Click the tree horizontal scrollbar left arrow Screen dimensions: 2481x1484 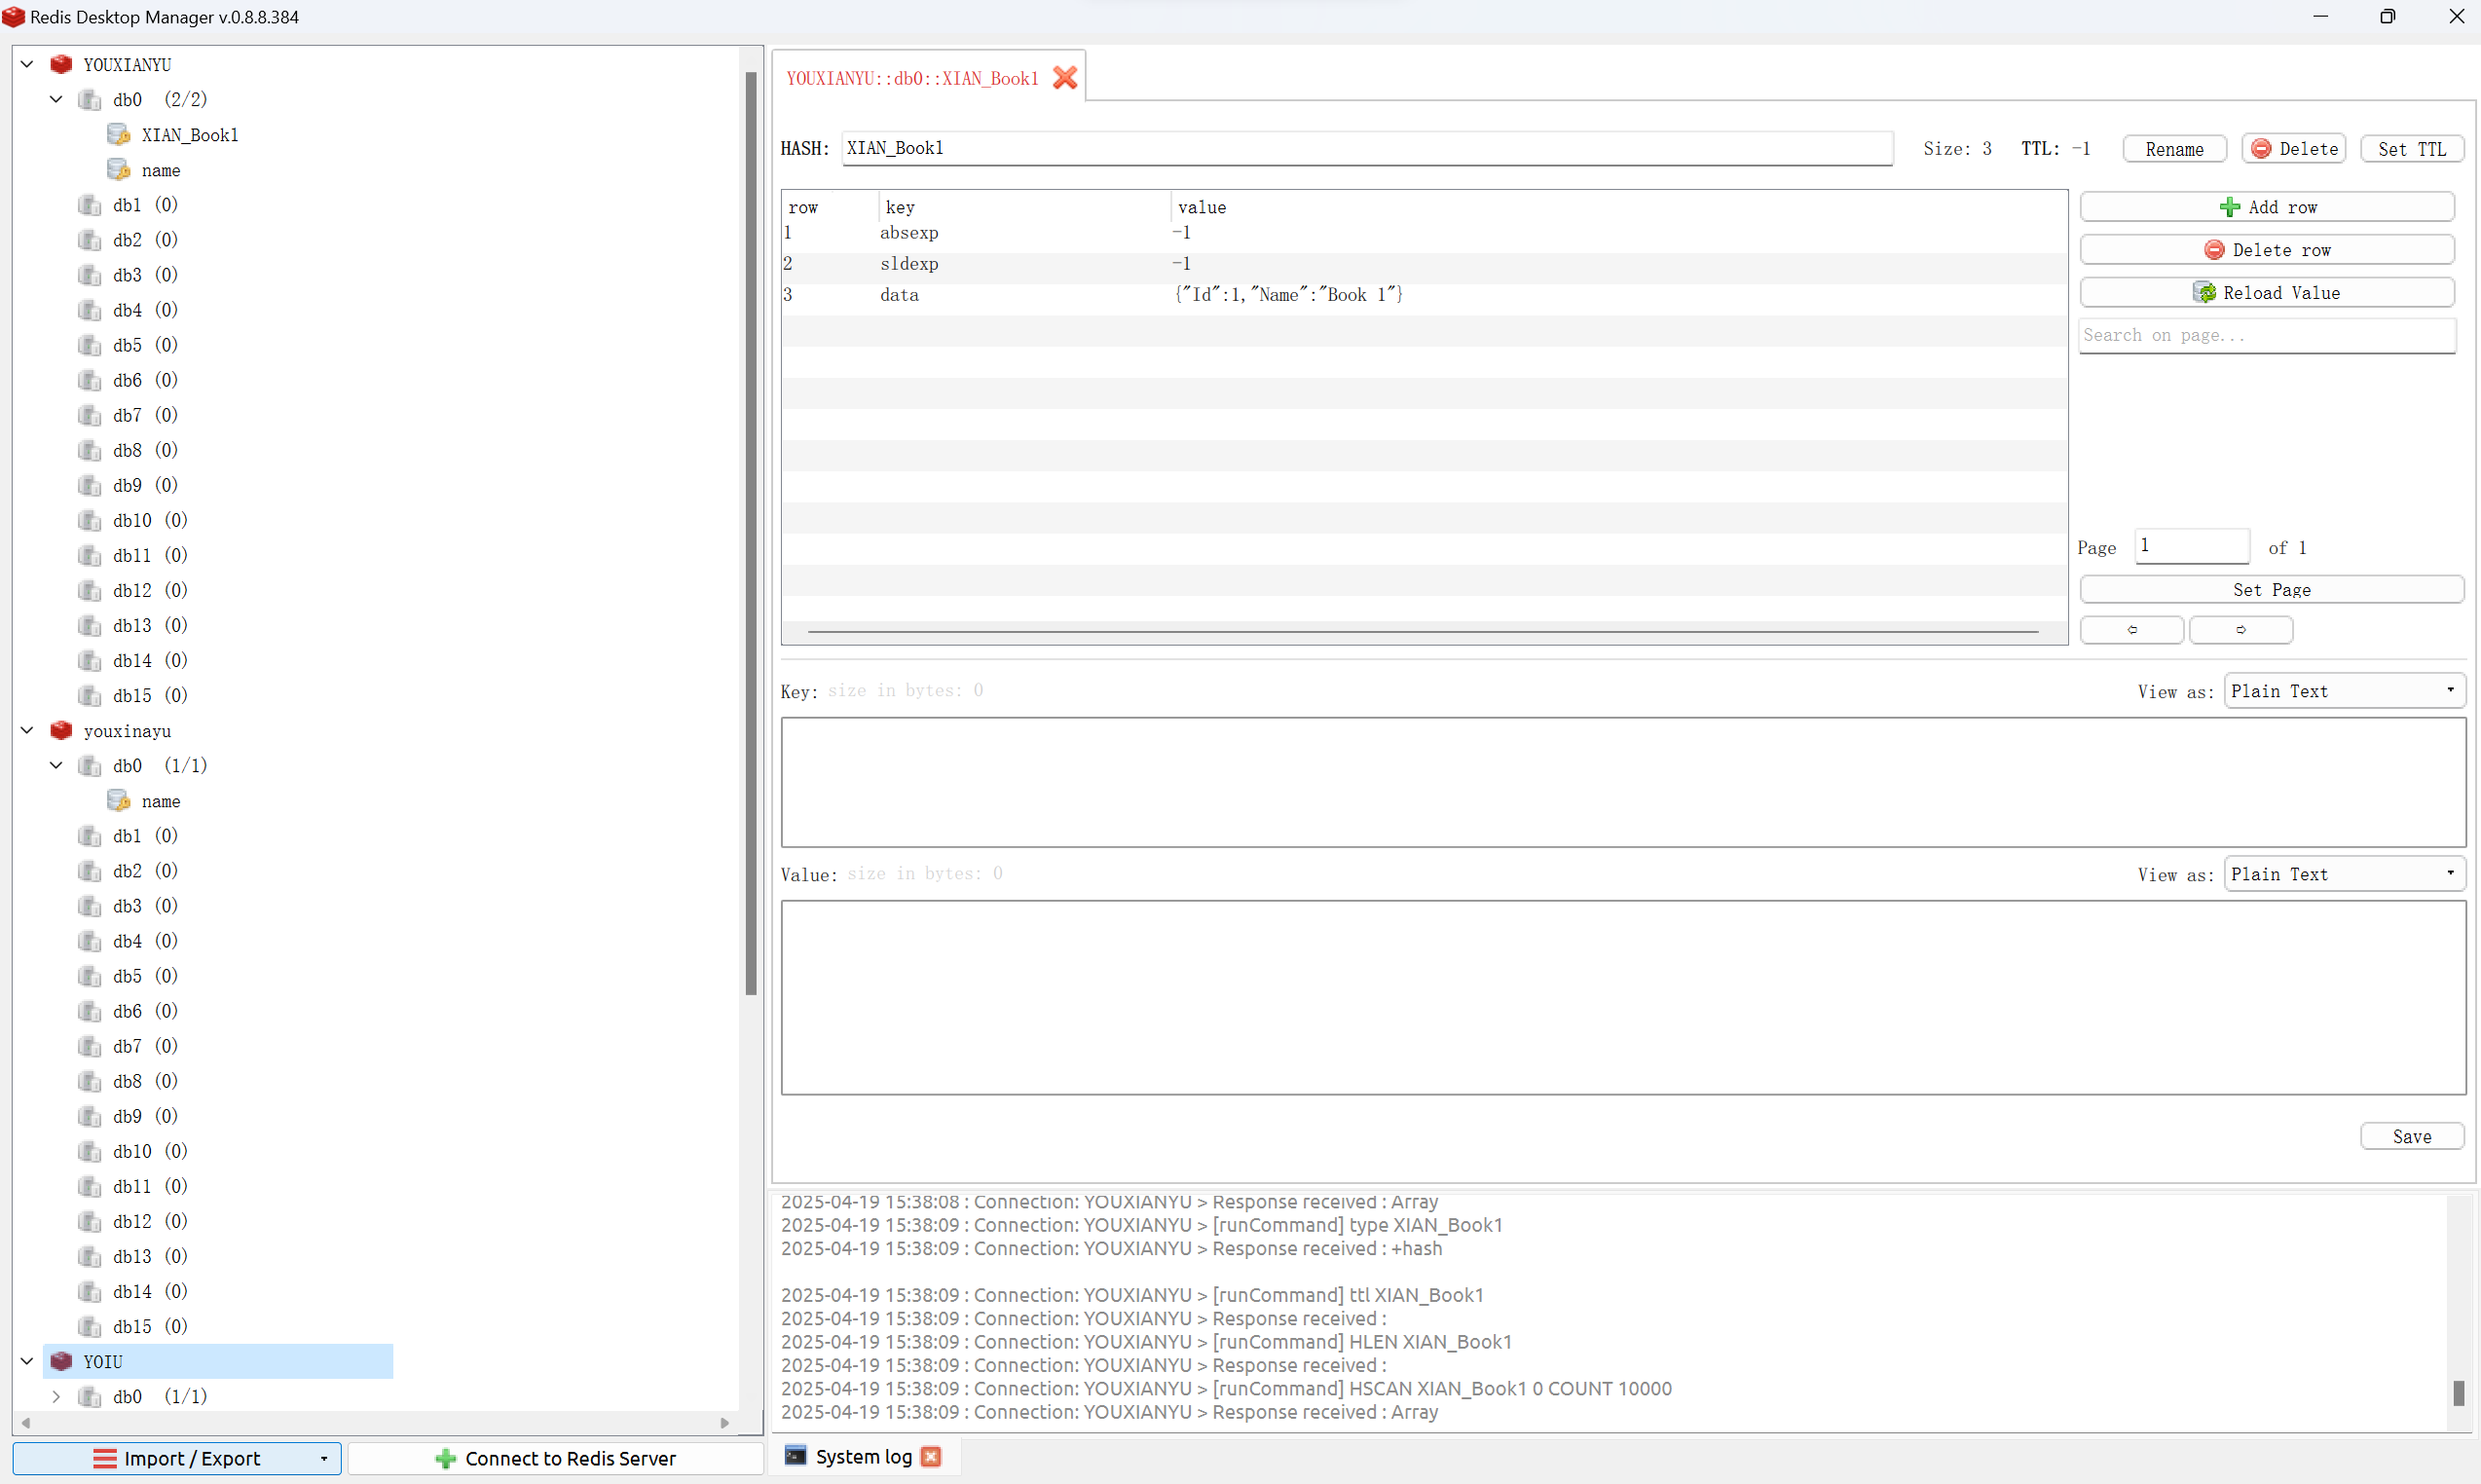26,1422
